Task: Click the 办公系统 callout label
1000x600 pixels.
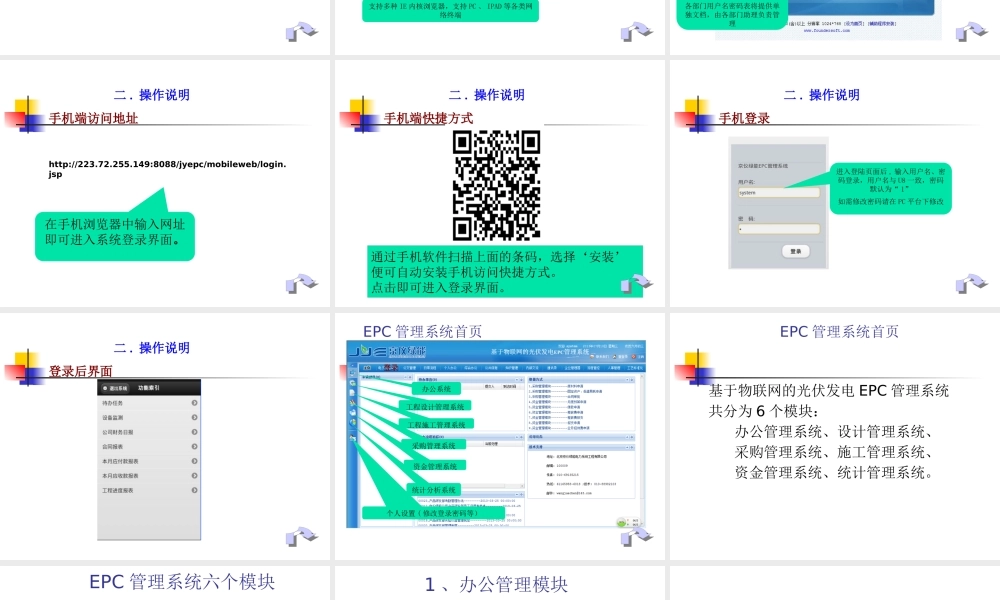Action: 436,388
